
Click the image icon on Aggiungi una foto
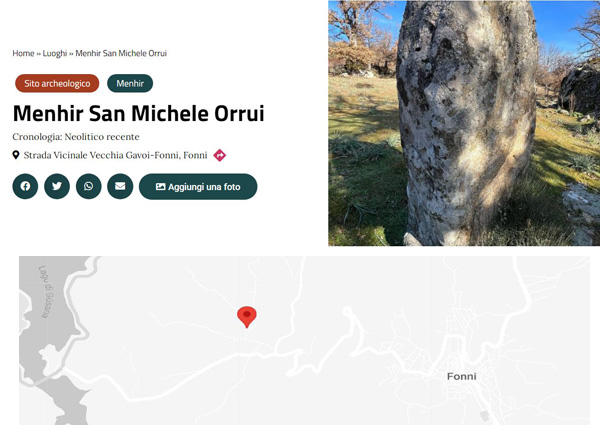pyautogui.click(x=160, y=187)
